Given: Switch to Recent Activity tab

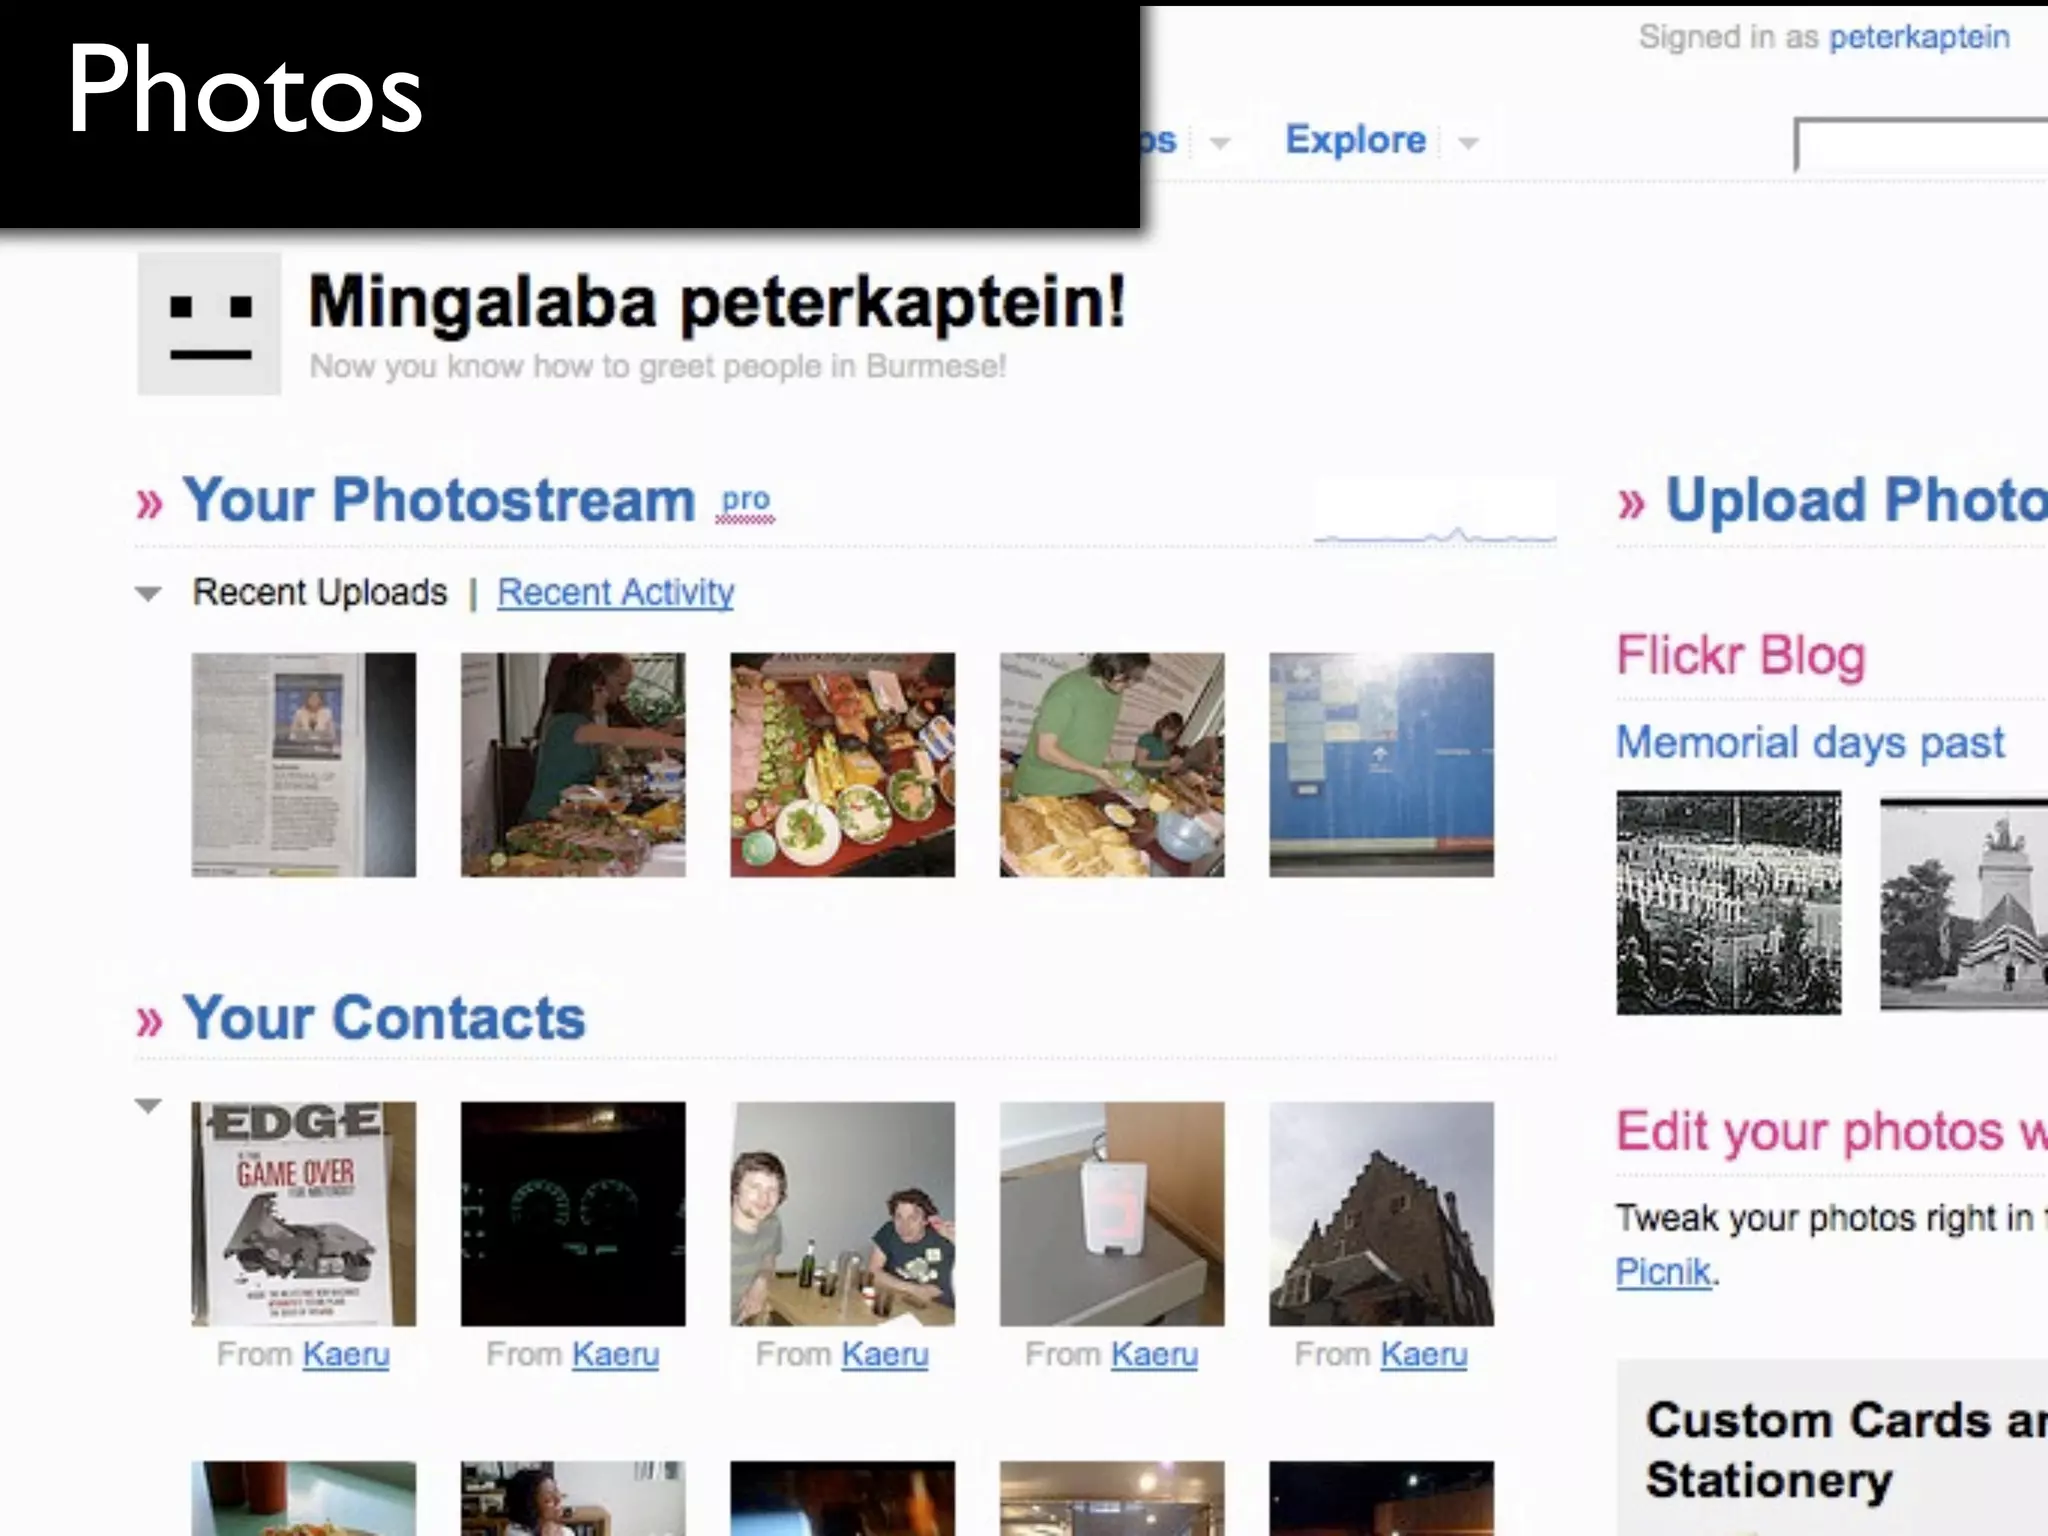Looking at the screenshot, I should click(615, 592).
